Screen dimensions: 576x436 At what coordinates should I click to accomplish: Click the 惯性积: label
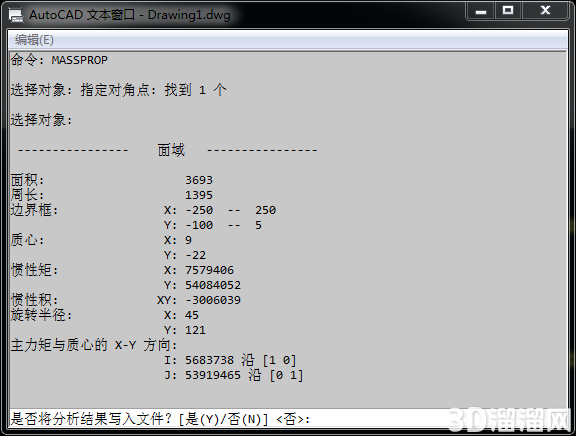(35, 300)
